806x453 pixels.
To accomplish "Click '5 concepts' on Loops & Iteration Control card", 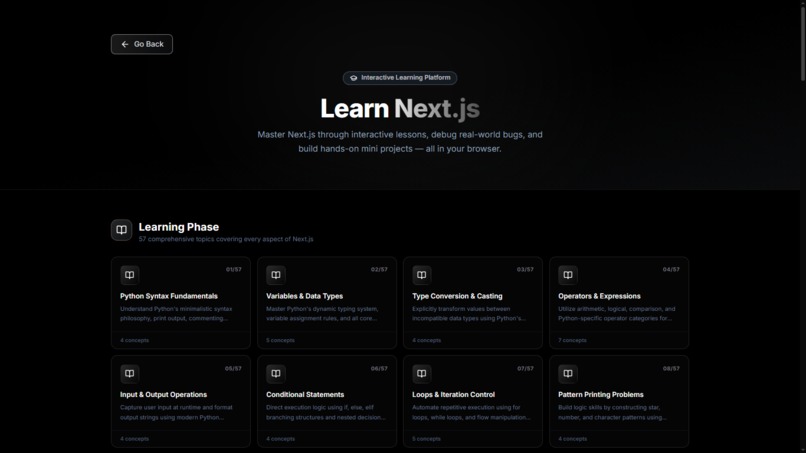I will (426, 439).
